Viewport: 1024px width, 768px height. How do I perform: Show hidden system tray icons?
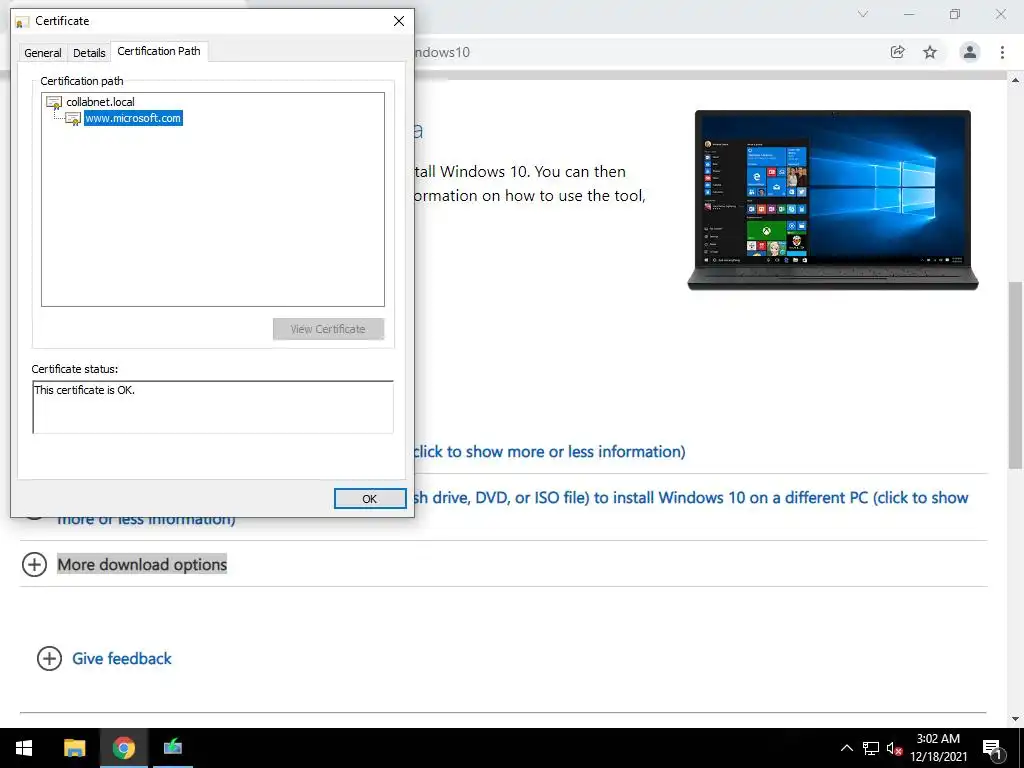(846, 748)
